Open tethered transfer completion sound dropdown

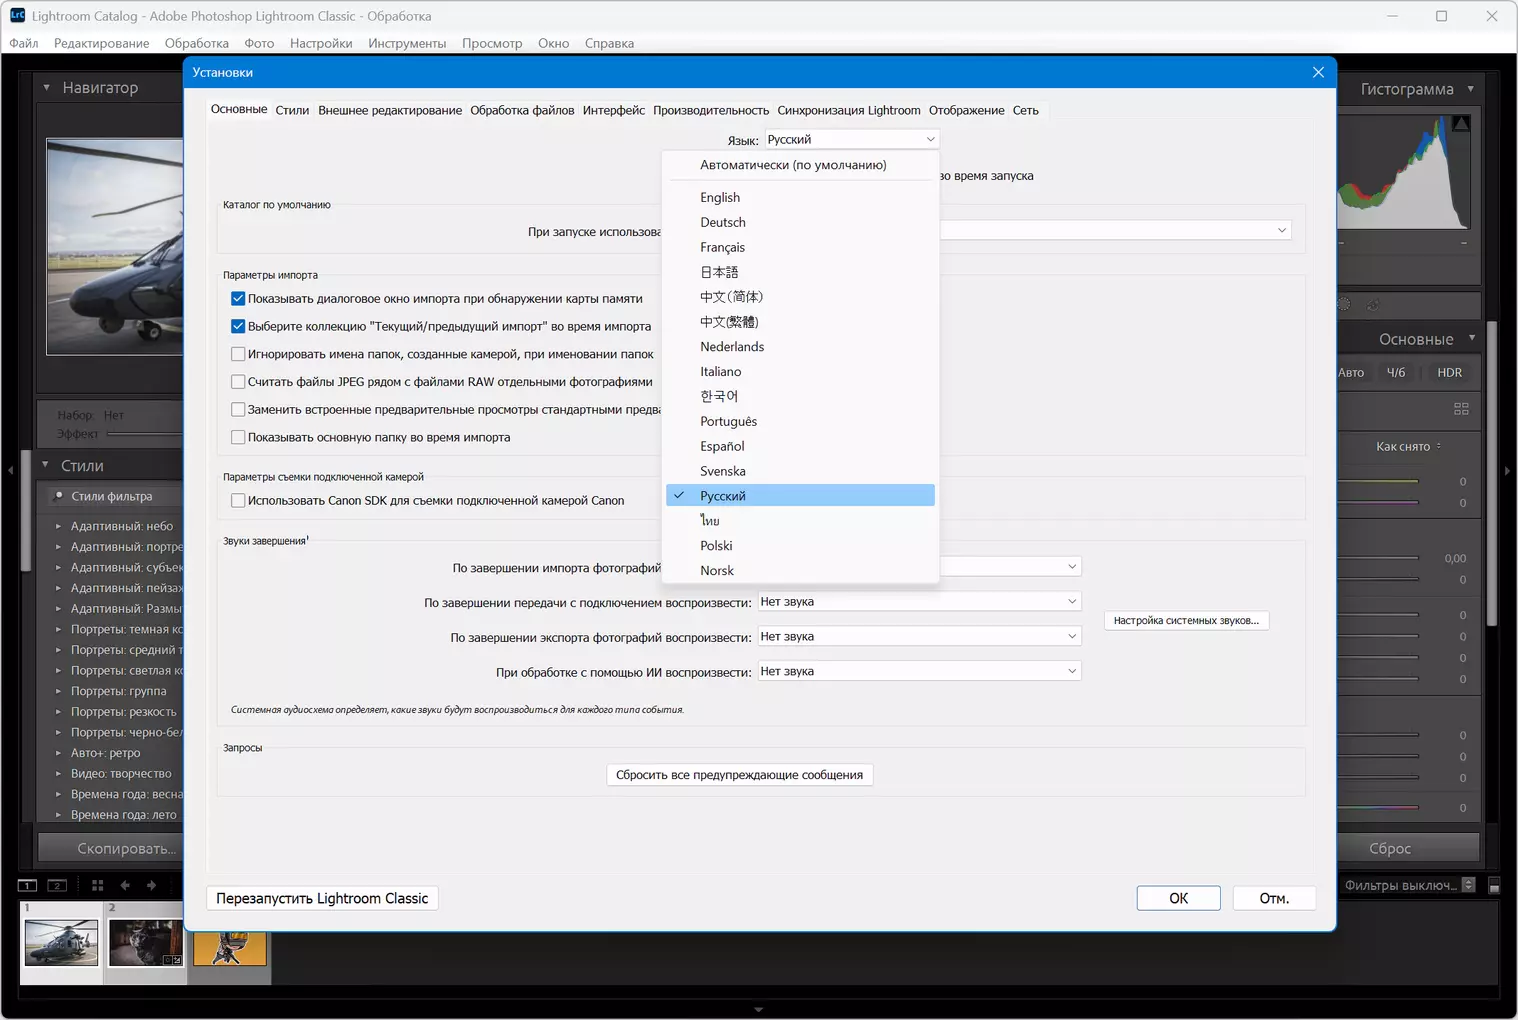919,602
